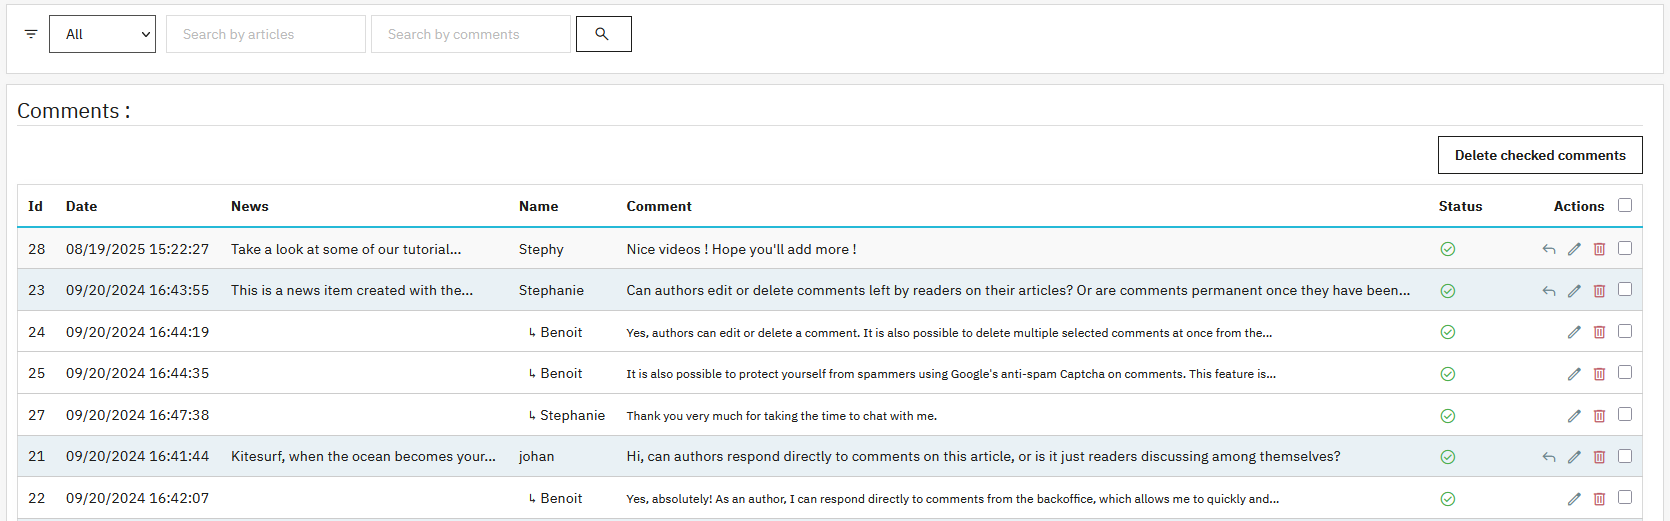Tick the checkbox for comment 25
The height and width of the screenshot is (521, 1670).
pyautogui.click(x=1625, y=372)
